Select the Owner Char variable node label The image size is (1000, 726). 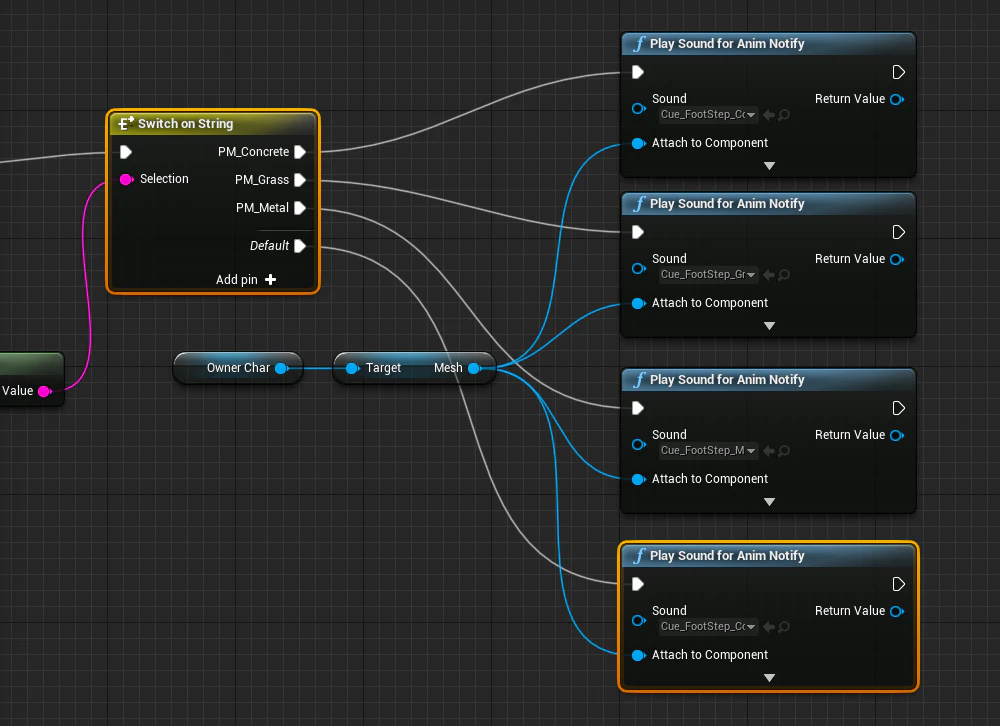238,368
